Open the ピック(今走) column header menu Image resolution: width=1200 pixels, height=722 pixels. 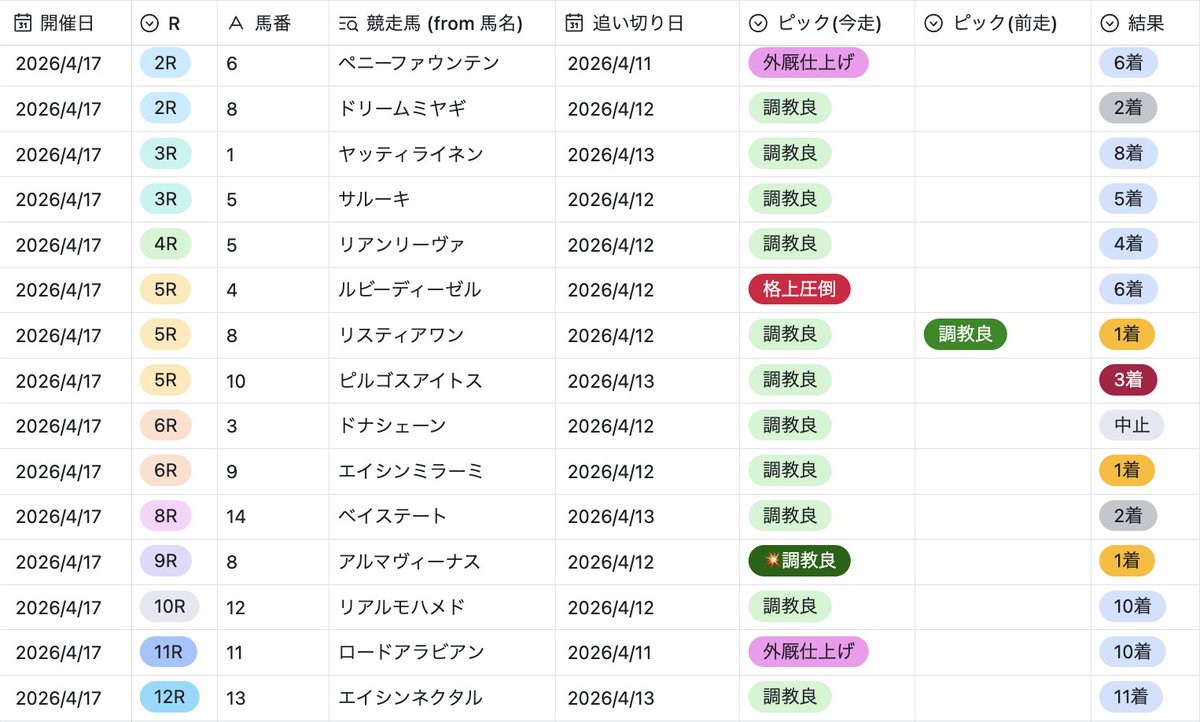tap(827, 23)
